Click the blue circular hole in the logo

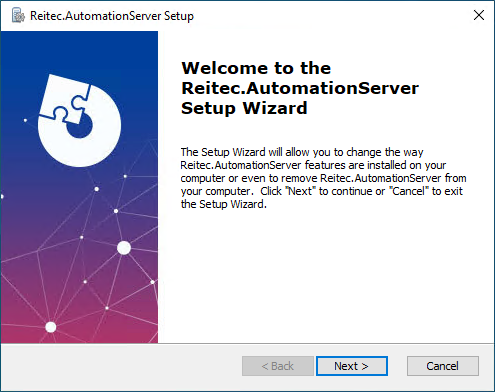pyautogui.click(x=80, y=126)
